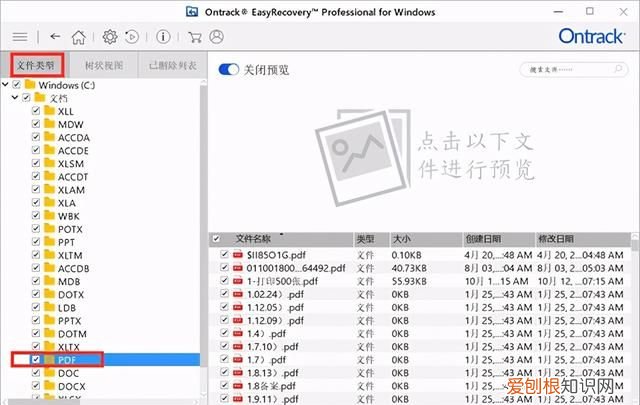This screenshot has height=405, width=640.
Task: Return to the home screen icon
Action: 78,37
